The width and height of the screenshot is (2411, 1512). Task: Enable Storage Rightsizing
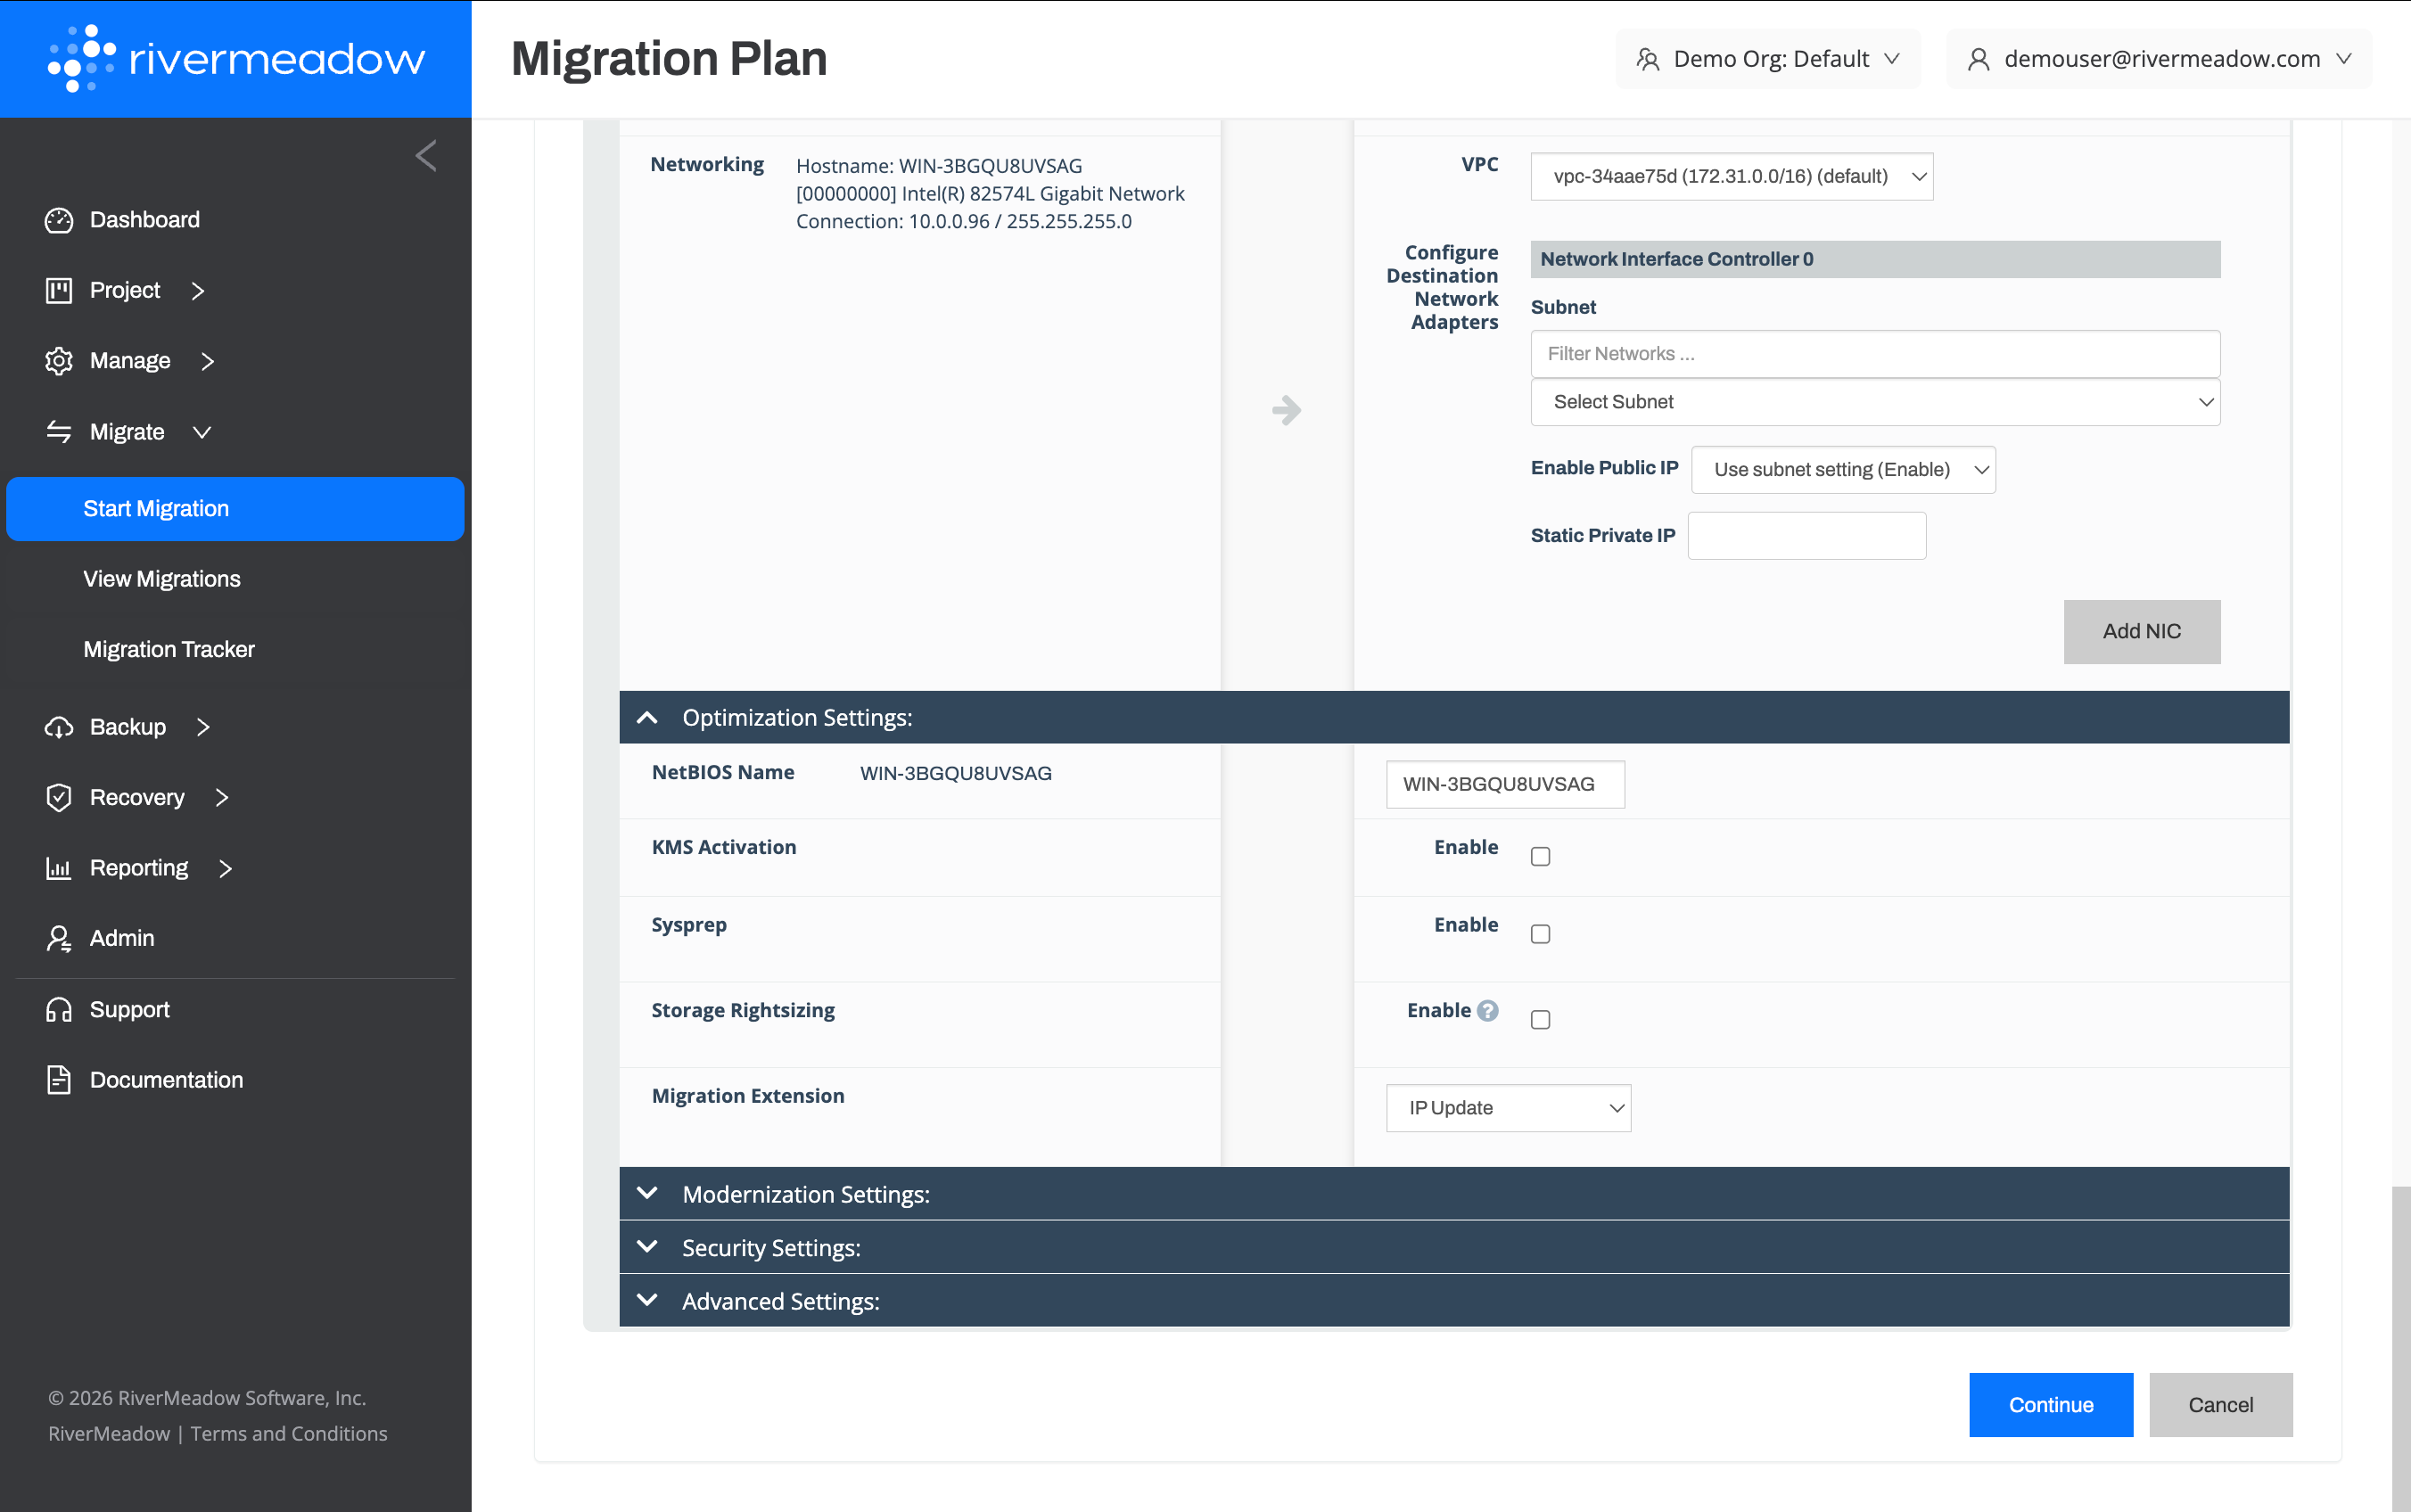click(x=1539, y=1019)
